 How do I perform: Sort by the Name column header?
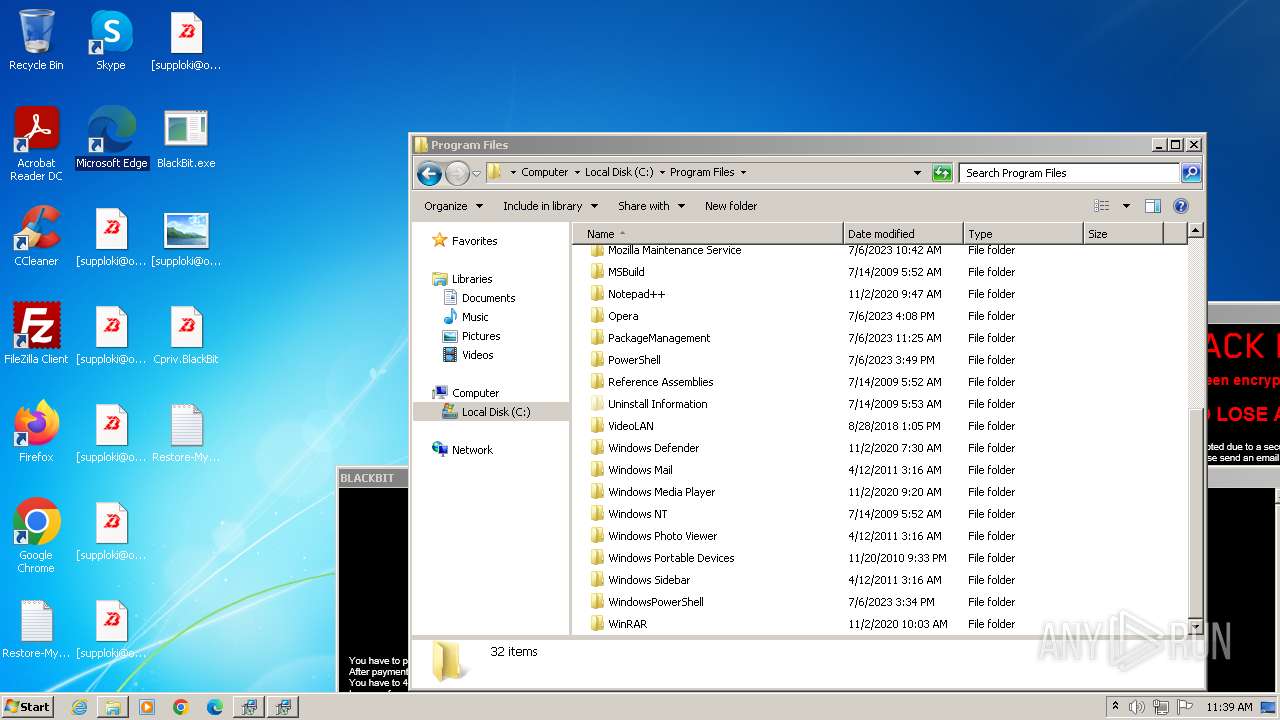tap(708, 234)
